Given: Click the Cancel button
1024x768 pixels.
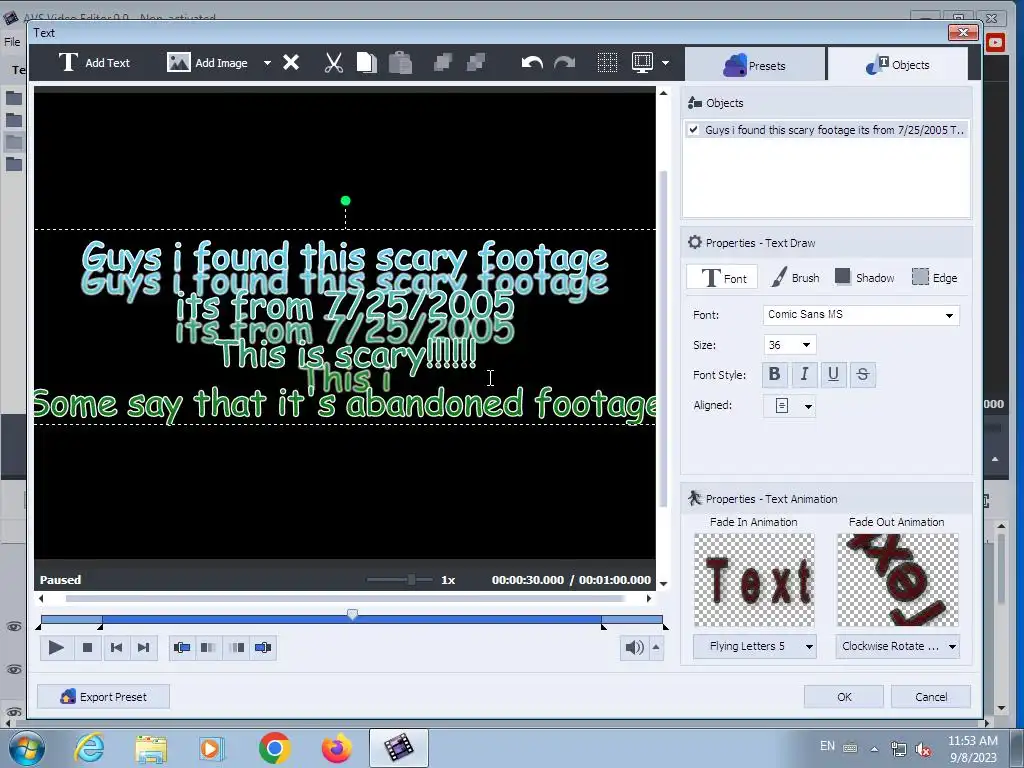Looking at the screenshot, I should (x=931, y=697).
